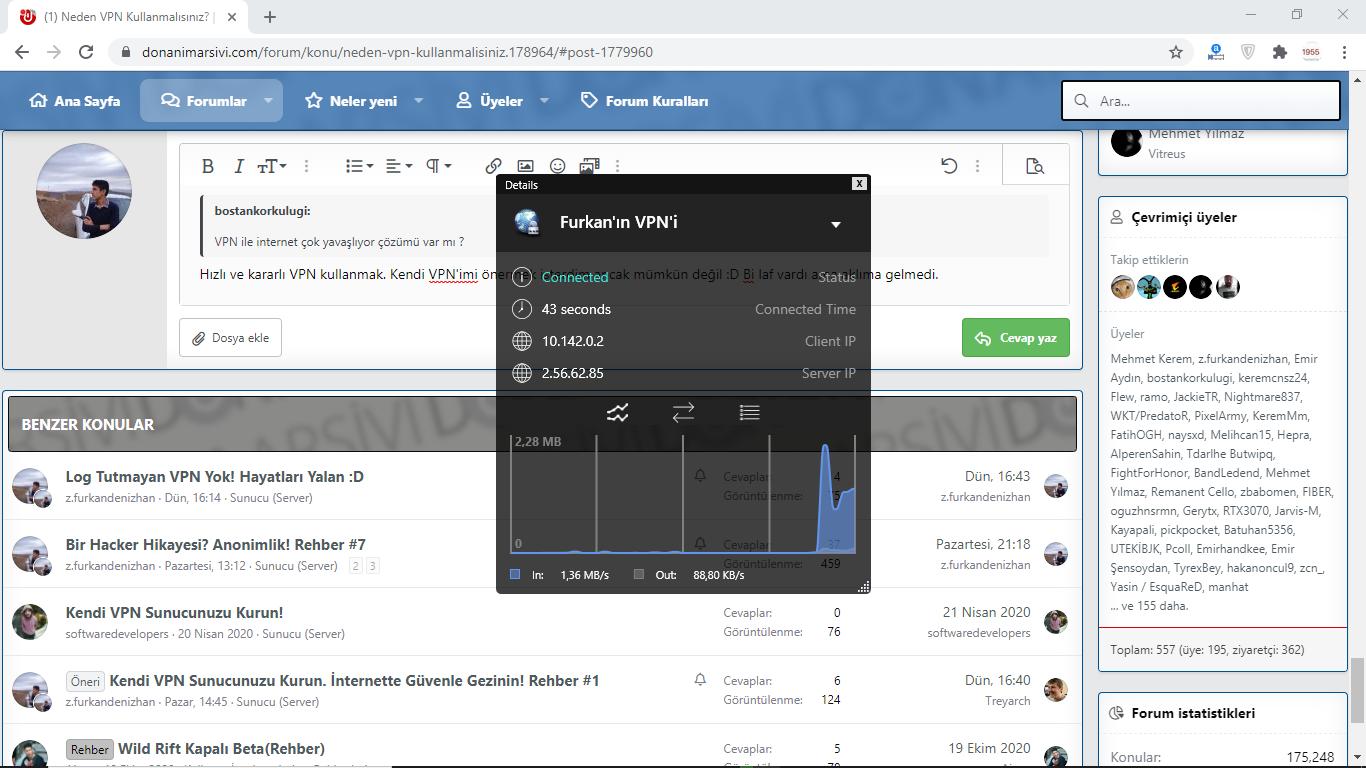Open the Wild Rift Kapalı Beta(Rehber) topic
The image size is (1366, 768).
221,749
